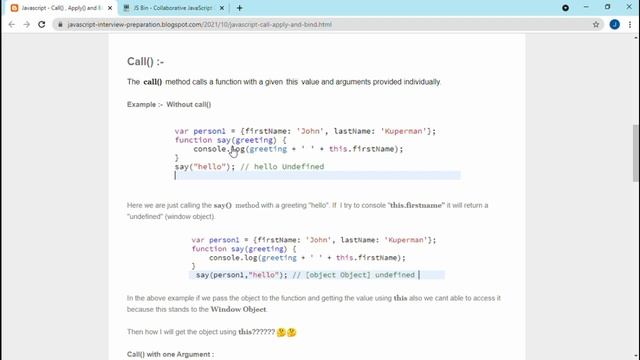Reload the page with the refresh icon

pyautogui.click(x=42, y=24)
